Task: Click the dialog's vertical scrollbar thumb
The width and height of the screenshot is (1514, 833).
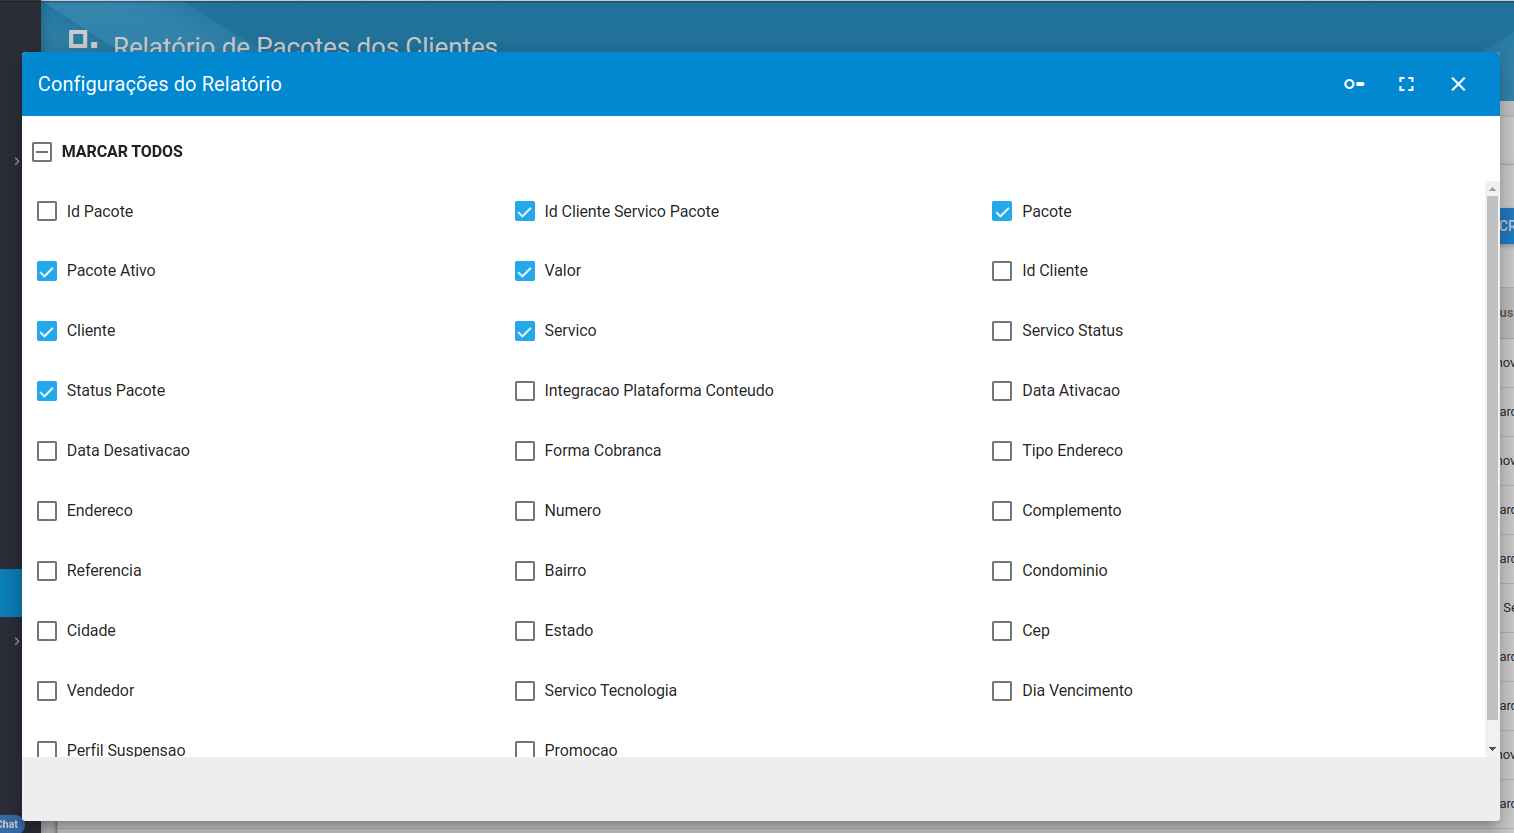Action: [x=1492, y=457]
